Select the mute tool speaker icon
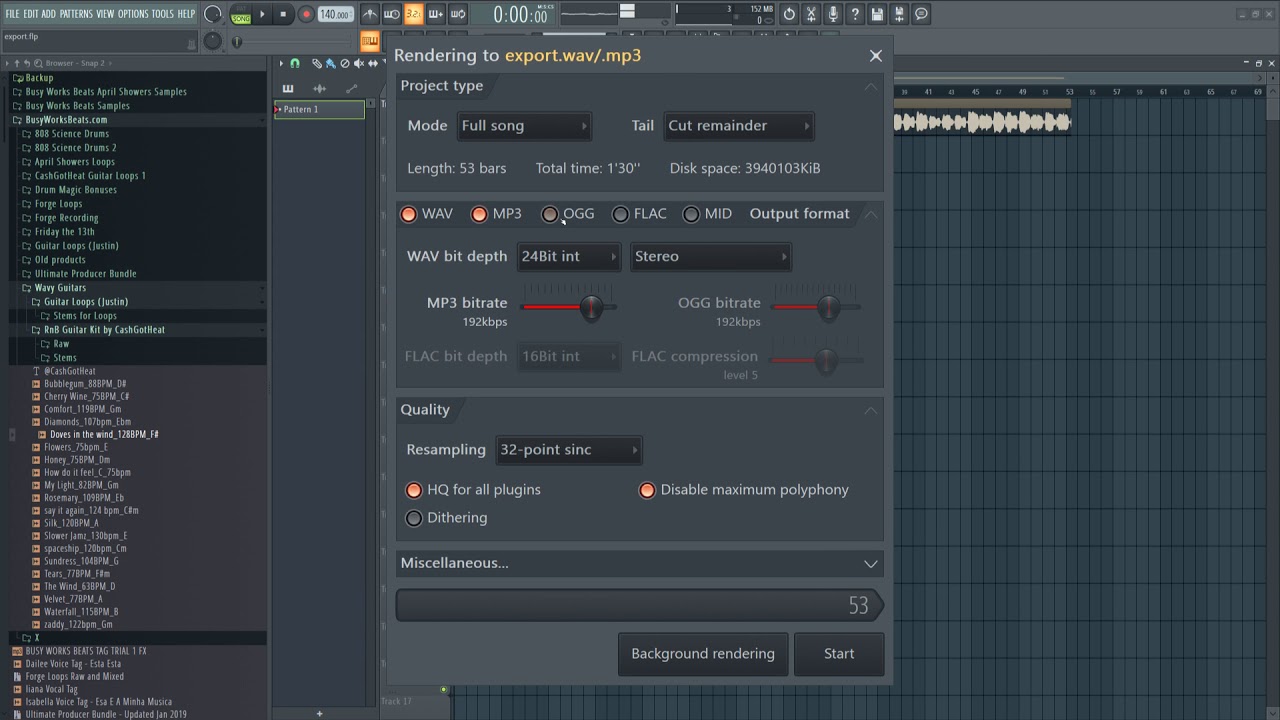Screen dimensions: 1280x720 pos(359,63)
